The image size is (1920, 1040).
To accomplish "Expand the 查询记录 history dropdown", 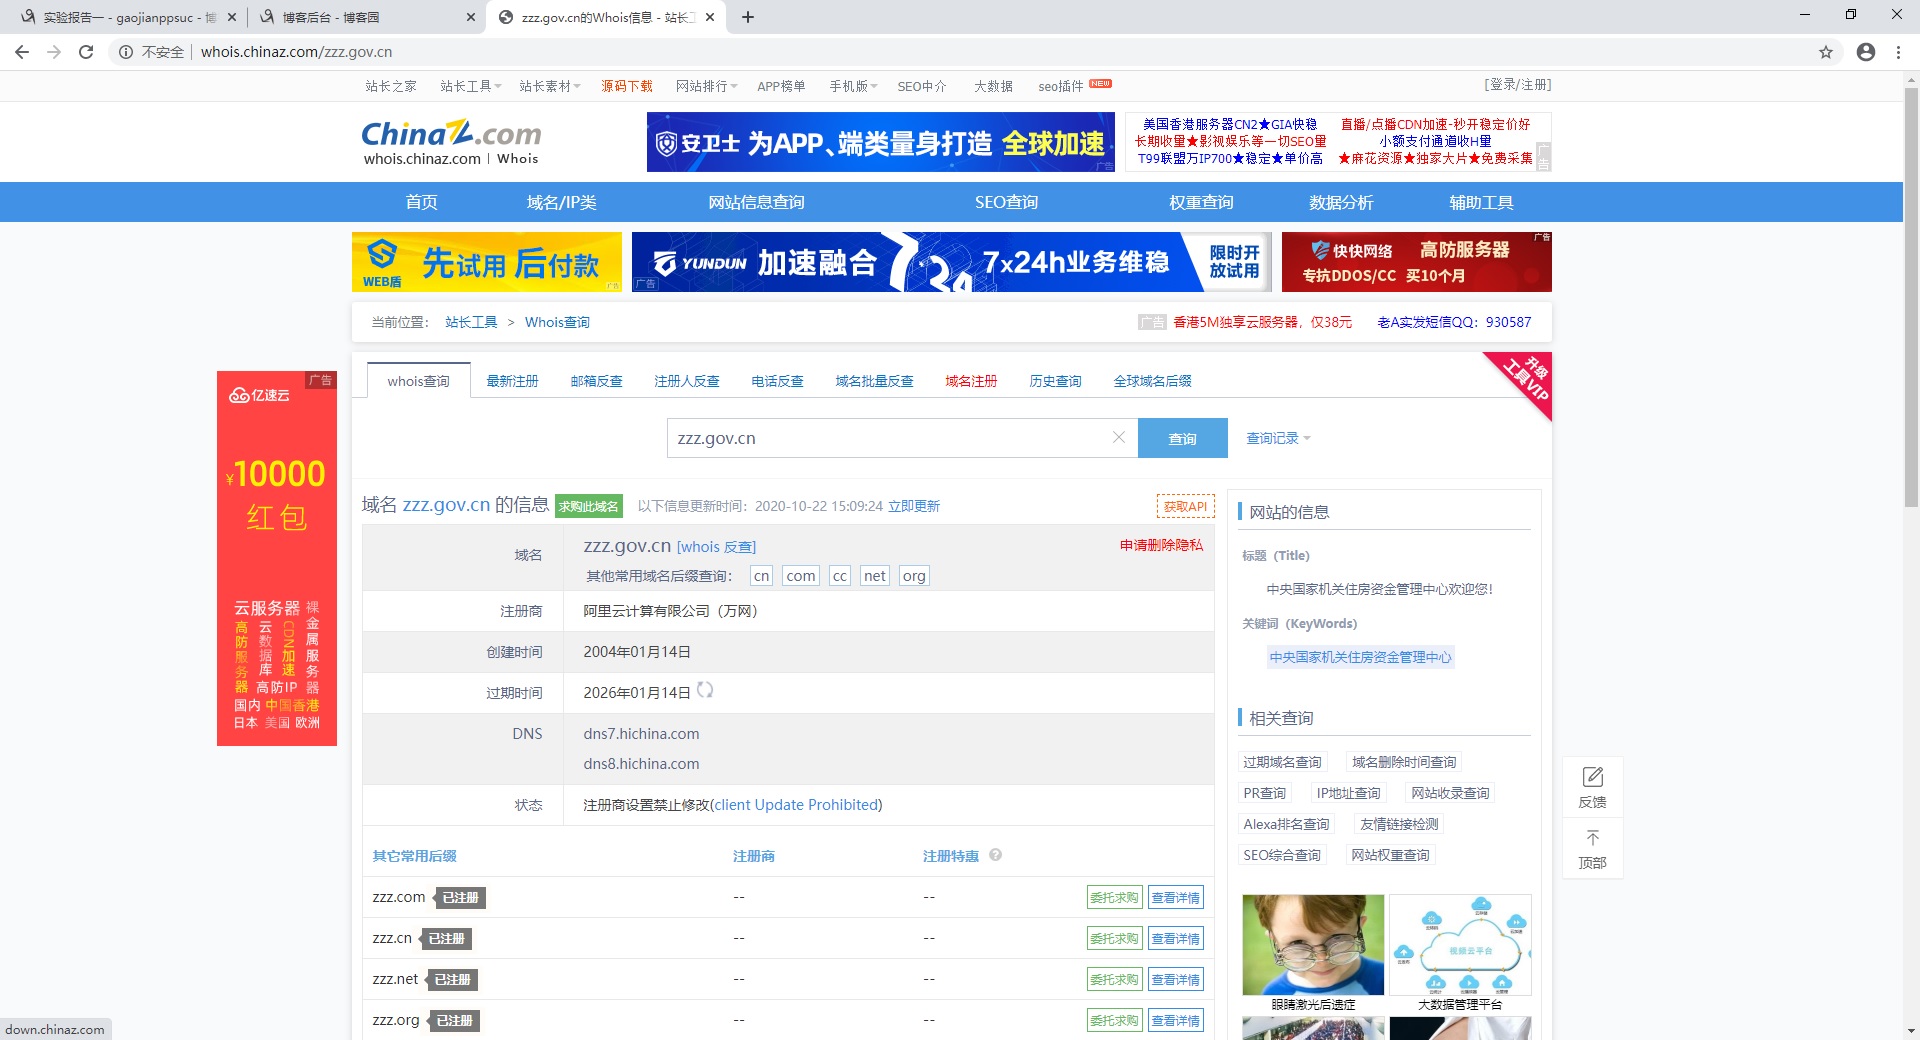I will coord(1278,438).
